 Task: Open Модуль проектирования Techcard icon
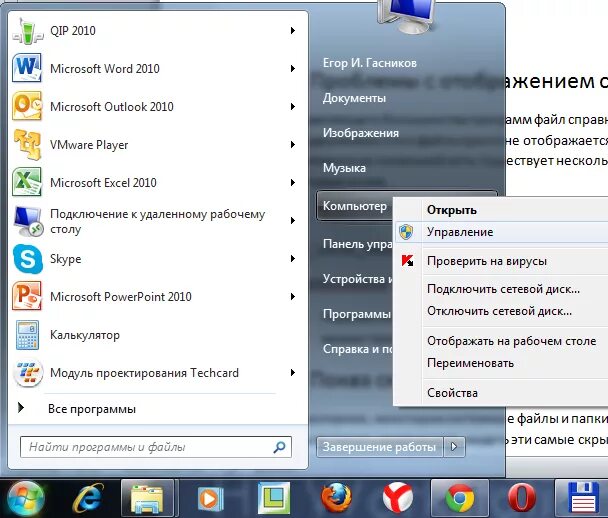point(27,373)
